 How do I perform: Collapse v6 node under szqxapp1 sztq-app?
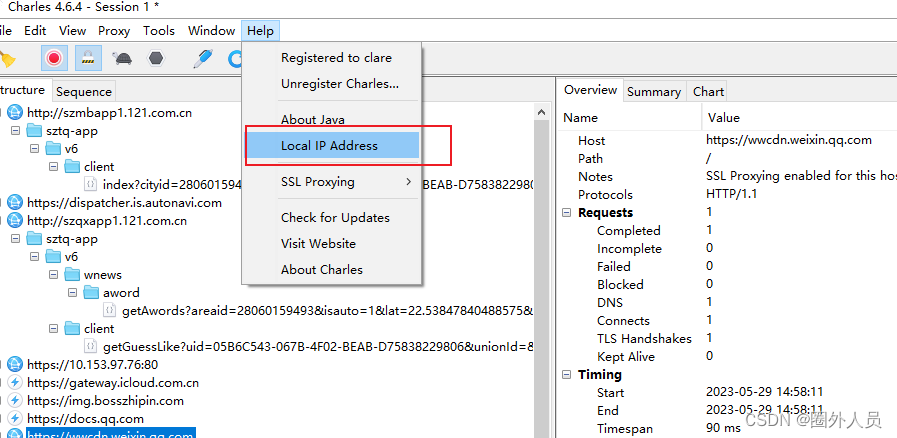(35, 257)
